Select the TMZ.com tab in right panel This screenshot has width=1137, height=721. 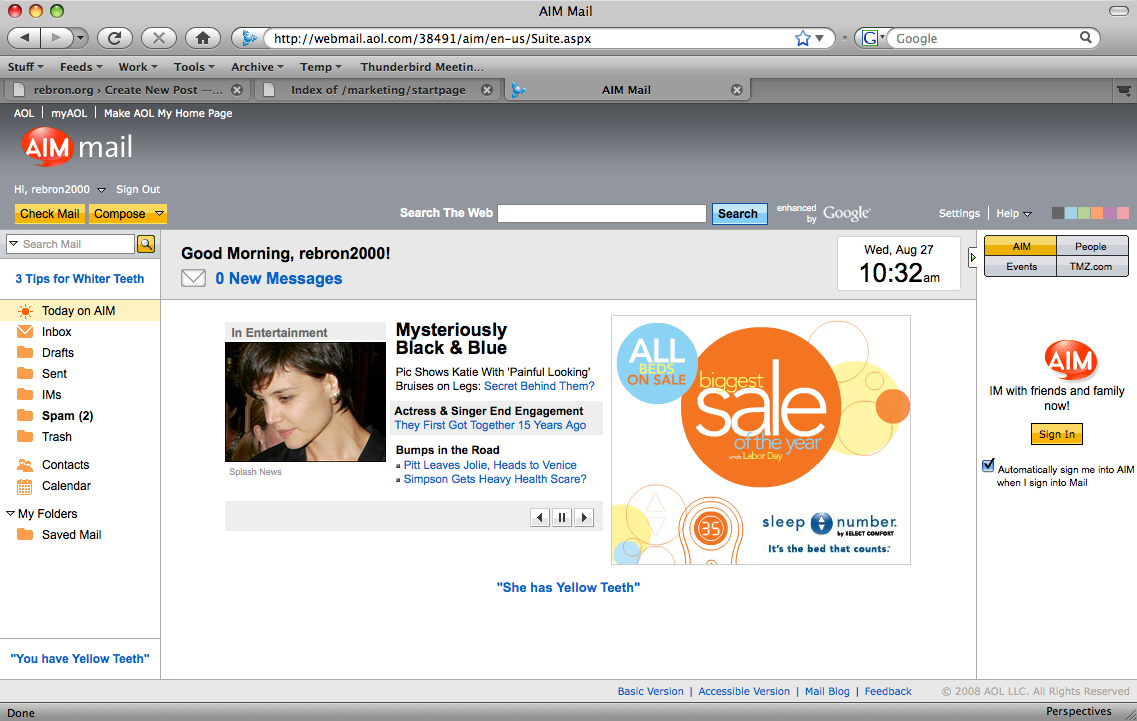tap(1091, 267)
